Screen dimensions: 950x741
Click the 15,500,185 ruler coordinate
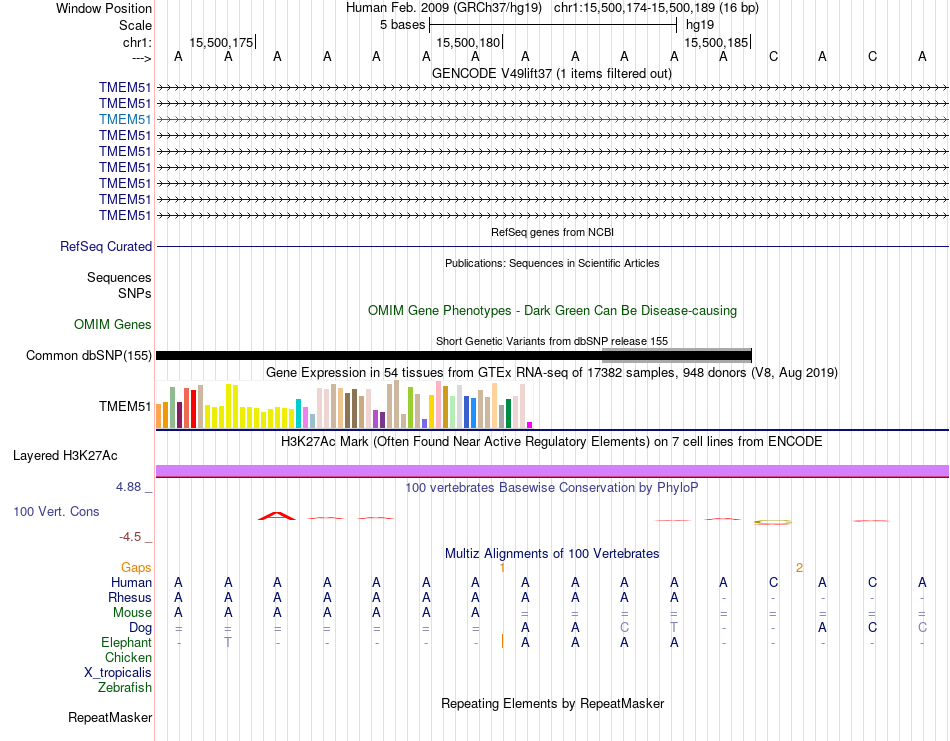[716, 42]
